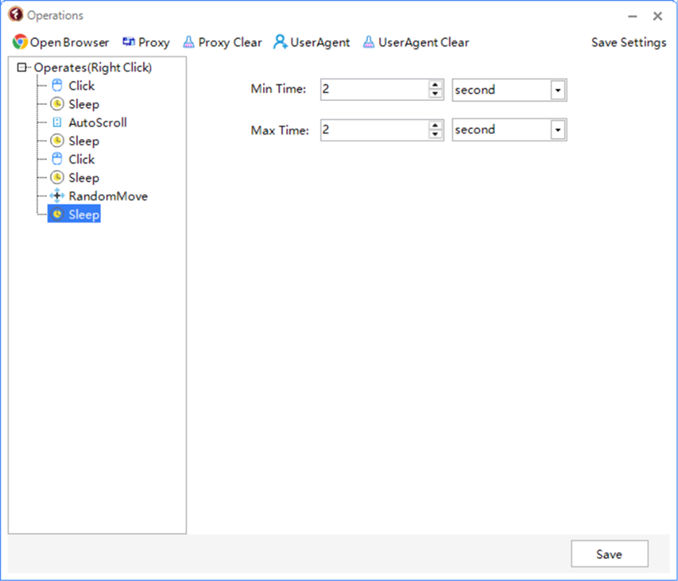Click the AutoScroll icon in tree
Screen dimensions: 678x581
click(57, 122)
